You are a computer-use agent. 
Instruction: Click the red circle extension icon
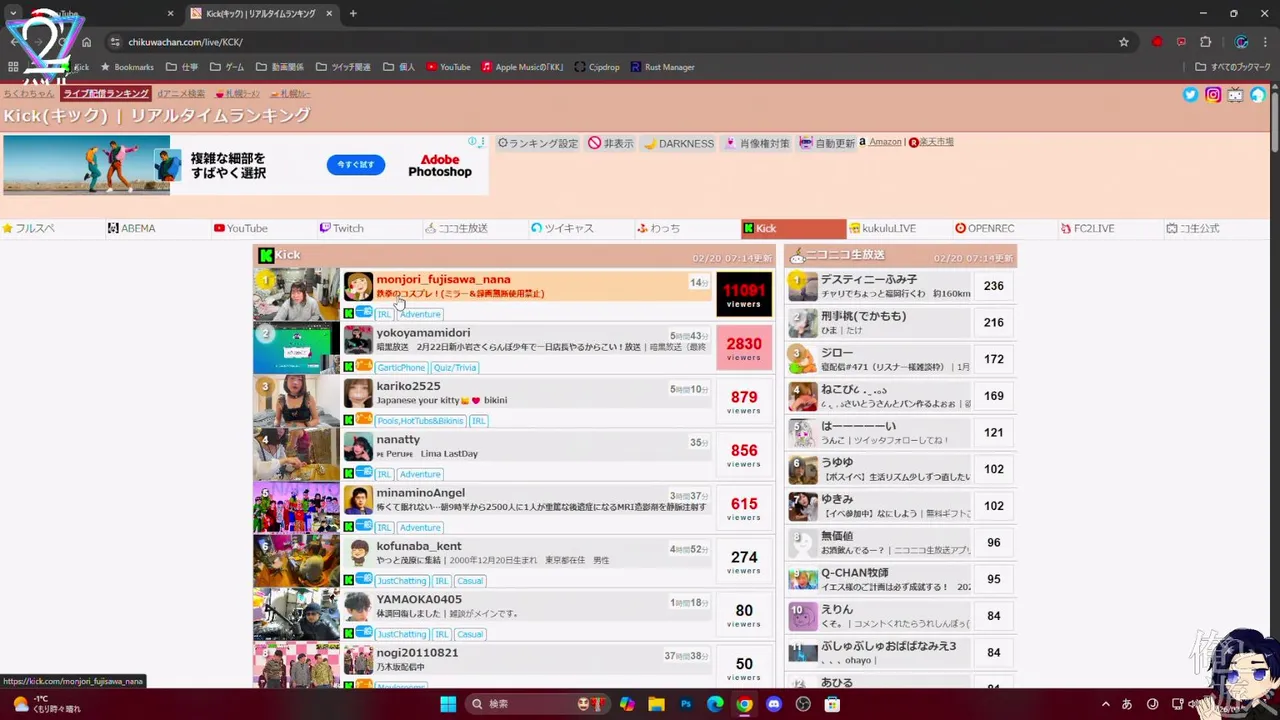click(x=1157, y=42)
